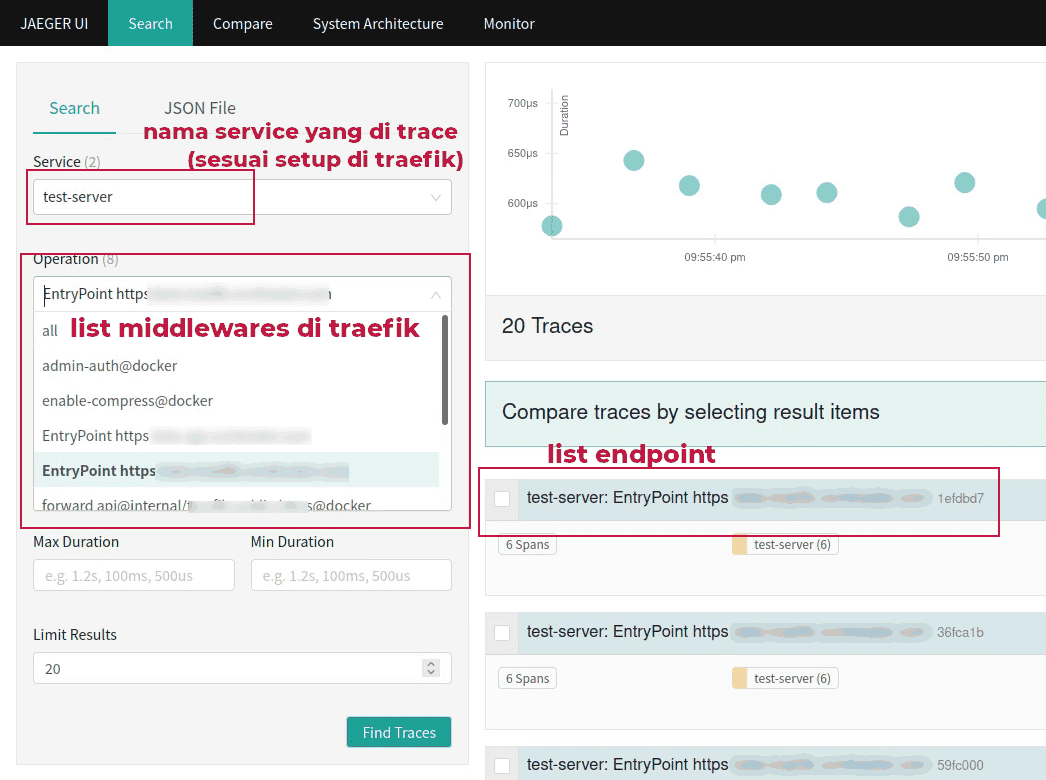
Task: Tick the checkbox for trace 36fca1b
Action: [x=502, y=633]
